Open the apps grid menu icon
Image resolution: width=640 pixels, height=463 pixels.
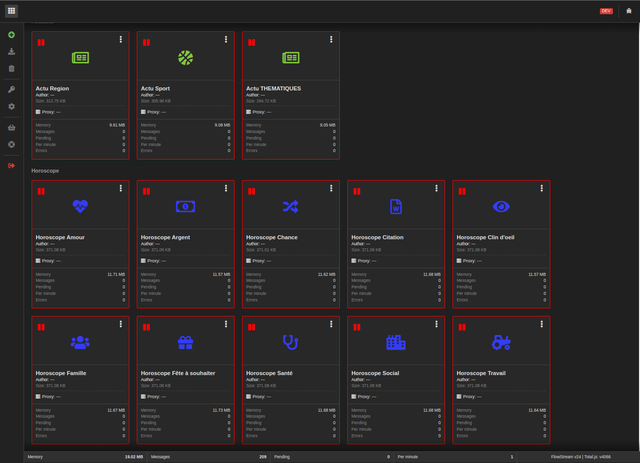[11, 11]
